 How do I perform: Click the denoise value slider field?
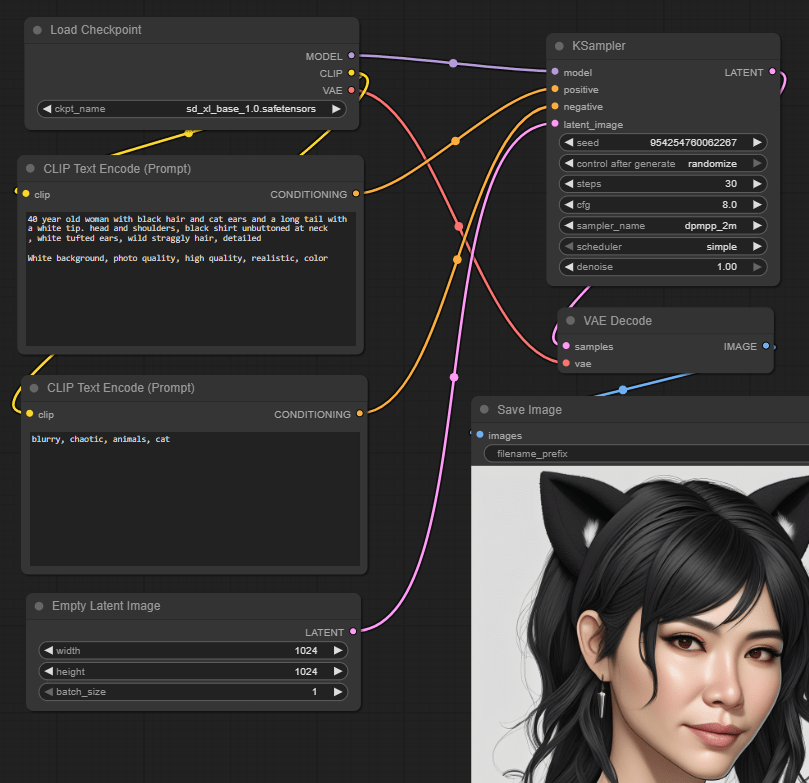(663, 267)
